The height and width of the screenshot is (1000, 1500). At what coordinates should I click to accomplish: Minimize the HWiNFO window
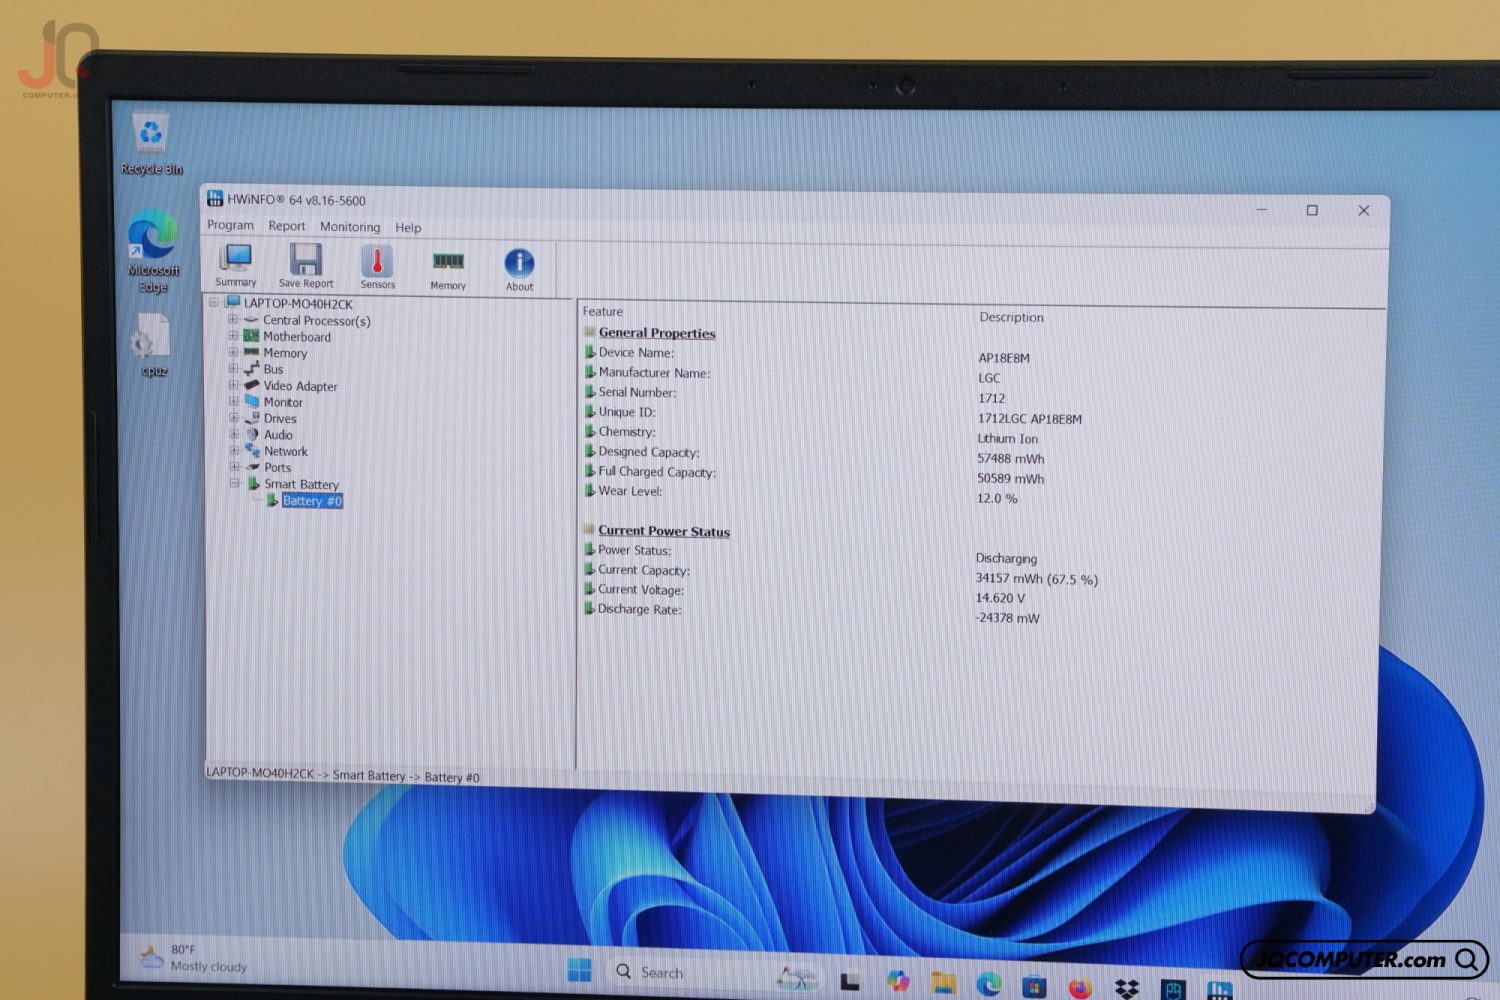(x=1262, y=209)
